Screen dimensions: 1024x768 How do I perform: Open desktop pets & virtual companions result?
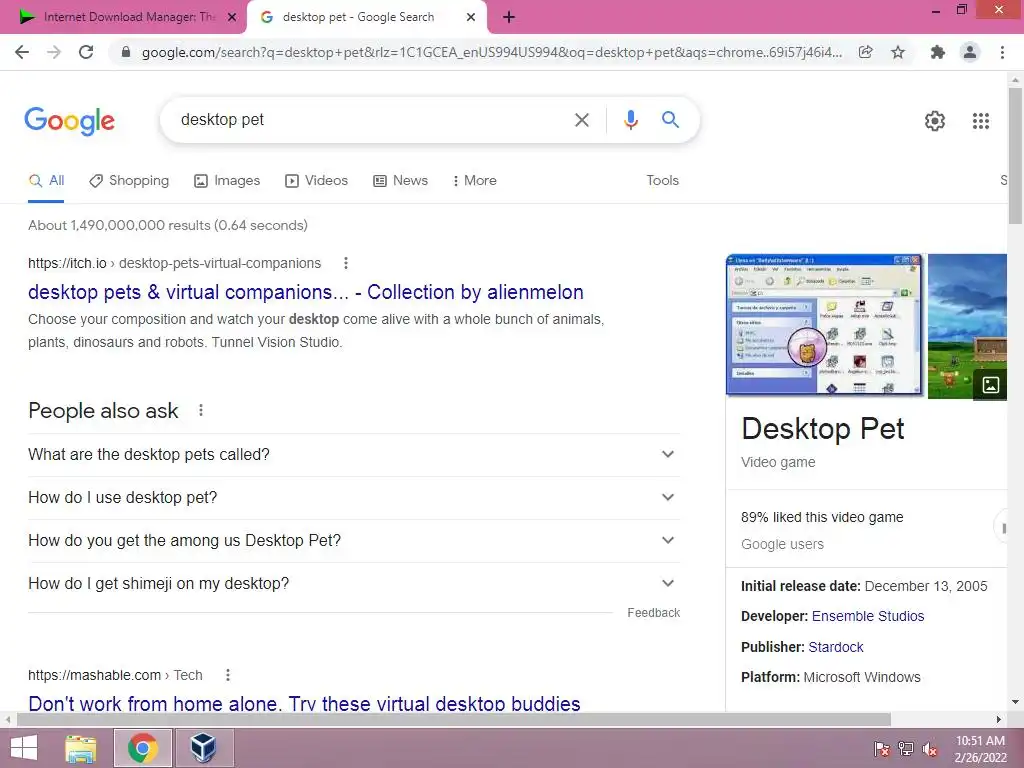coord(306,292)
